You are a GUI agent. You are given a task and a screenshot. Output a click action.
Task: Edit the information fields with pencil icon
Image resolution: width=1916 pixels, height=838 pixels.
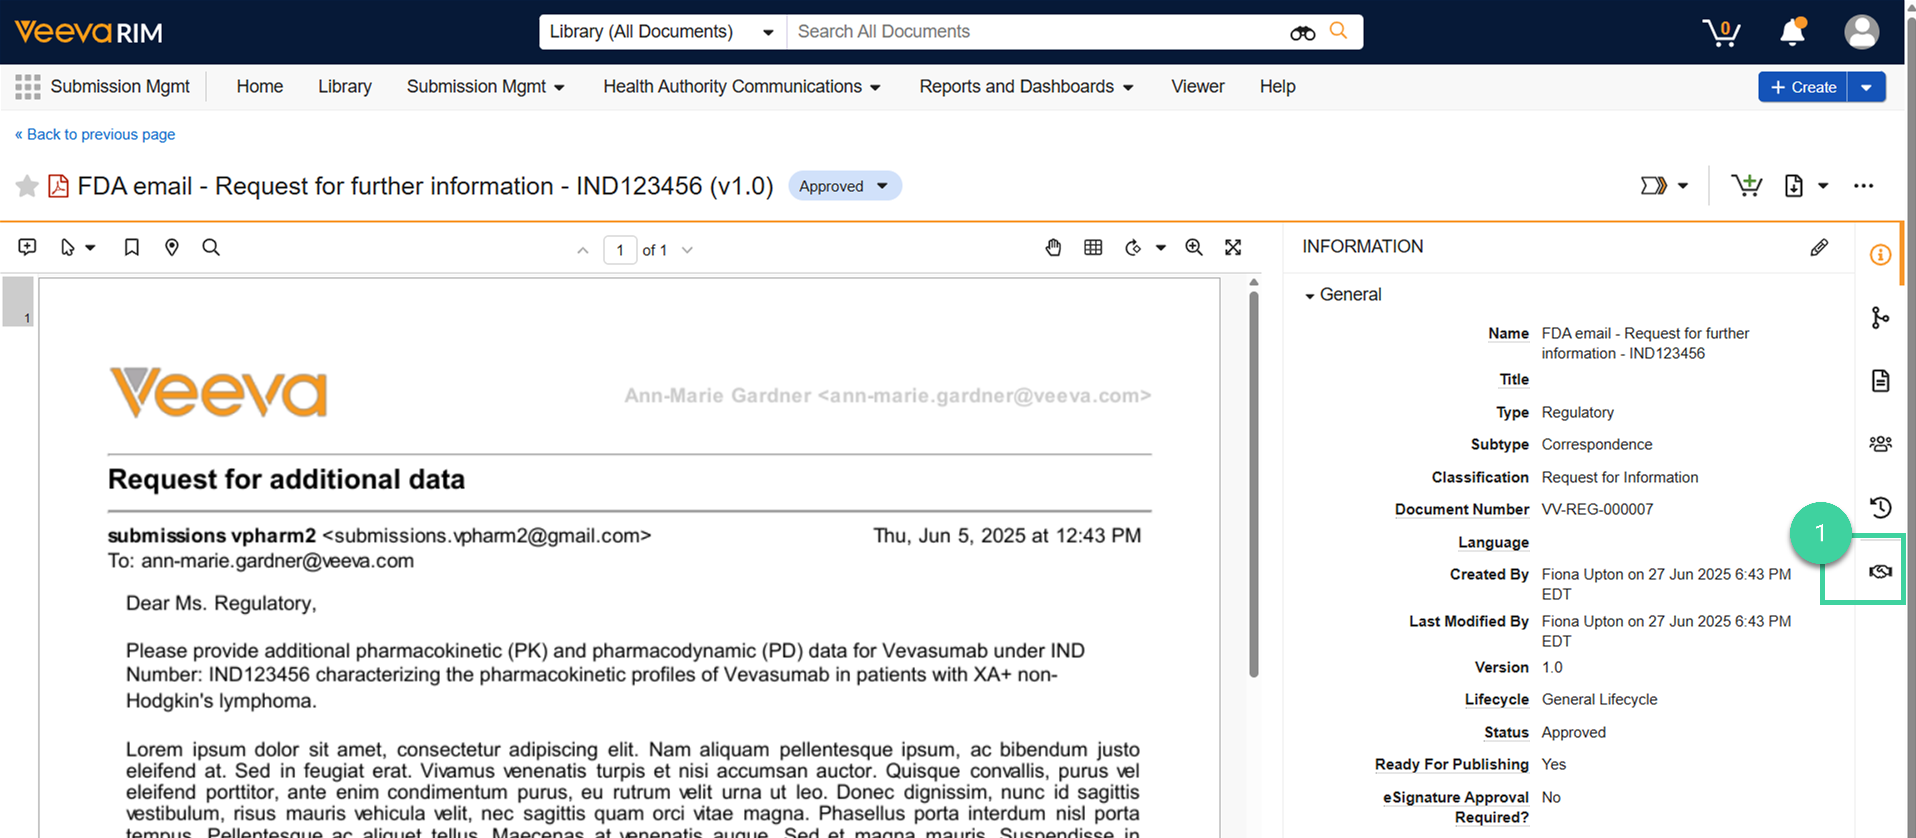[x=1819, y=247]
